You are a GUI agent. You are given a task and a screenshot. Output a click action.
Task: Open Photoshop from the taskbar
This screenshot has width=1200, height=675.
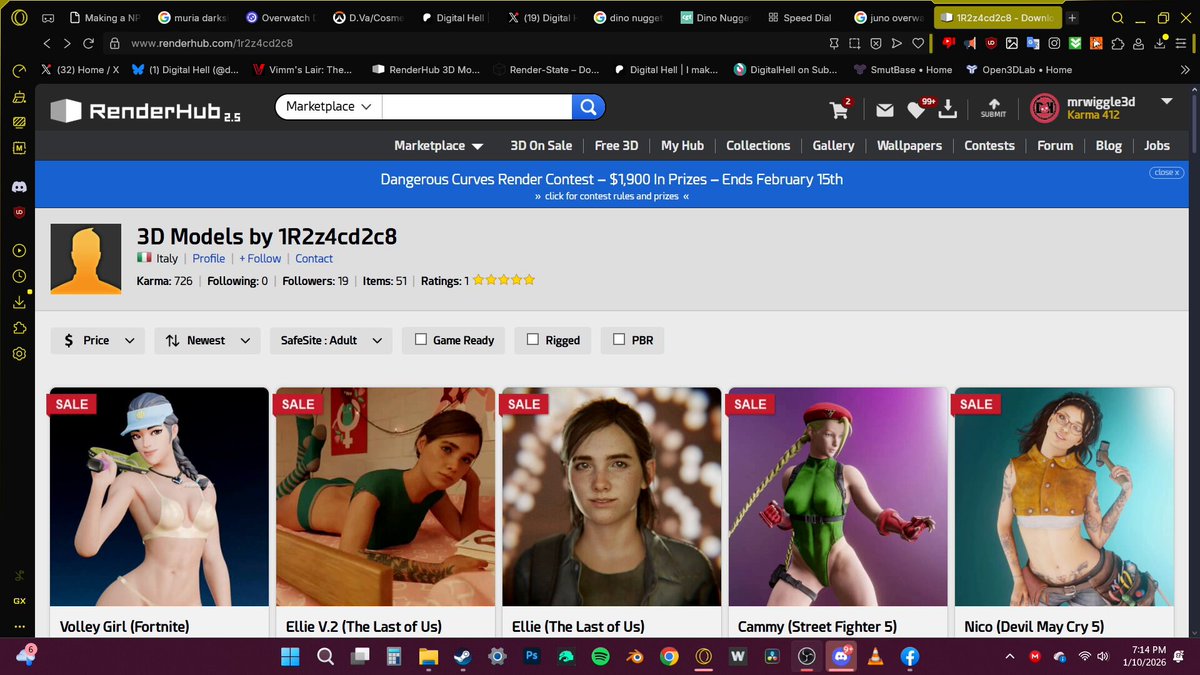tap(532, 657)
